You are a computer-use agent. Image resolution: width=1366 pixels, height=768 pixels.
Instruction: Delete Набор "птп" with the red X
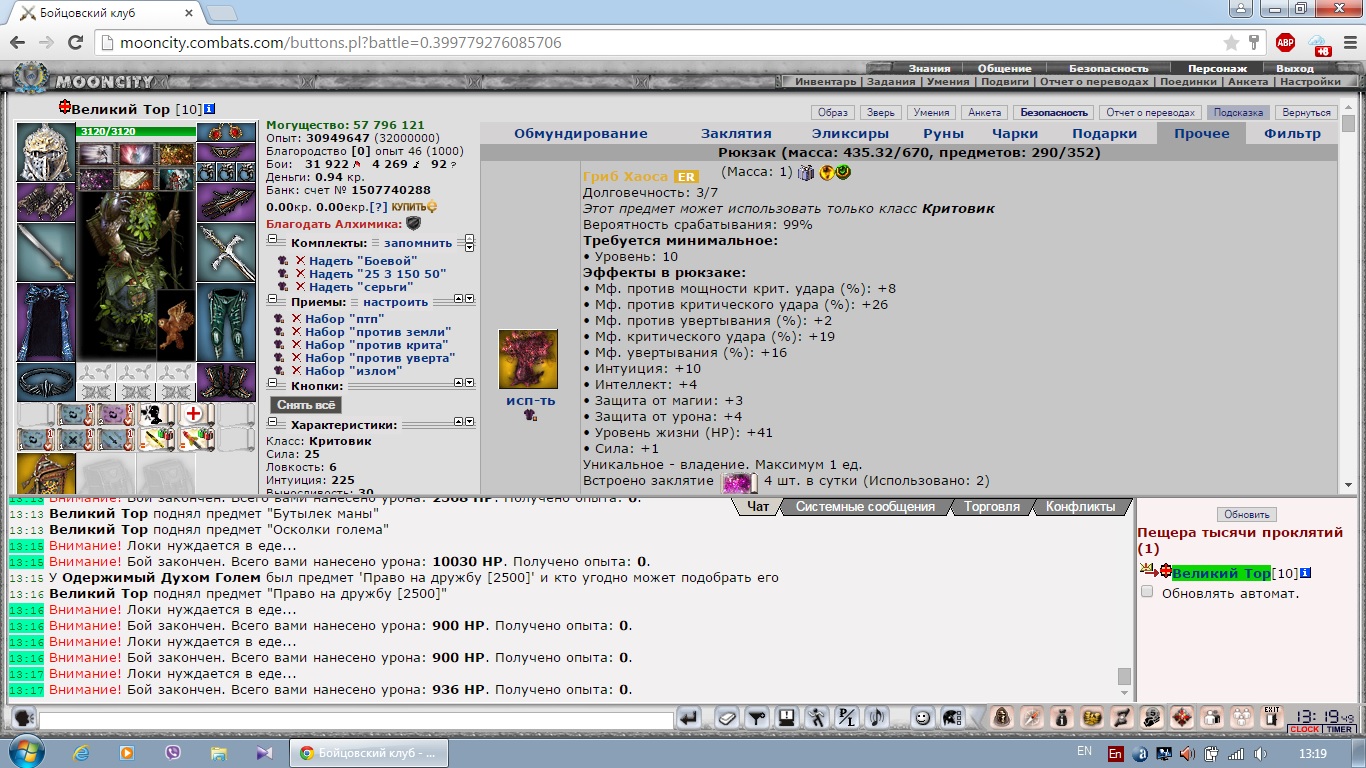(x=296, y=319)
